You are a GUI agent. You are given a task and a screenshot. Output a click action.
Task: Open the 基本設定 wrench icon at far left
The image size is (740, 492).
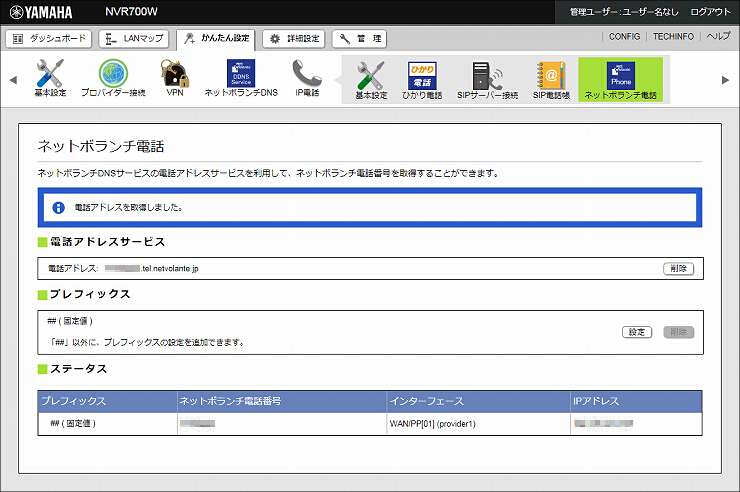click(x=50, y=78)
